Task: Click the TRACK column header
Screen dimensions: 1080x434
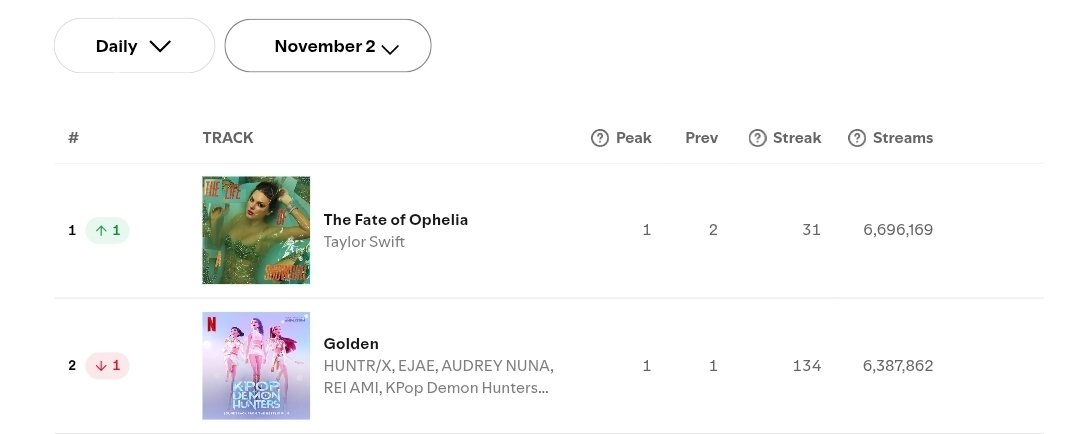Action: (228, 138)
